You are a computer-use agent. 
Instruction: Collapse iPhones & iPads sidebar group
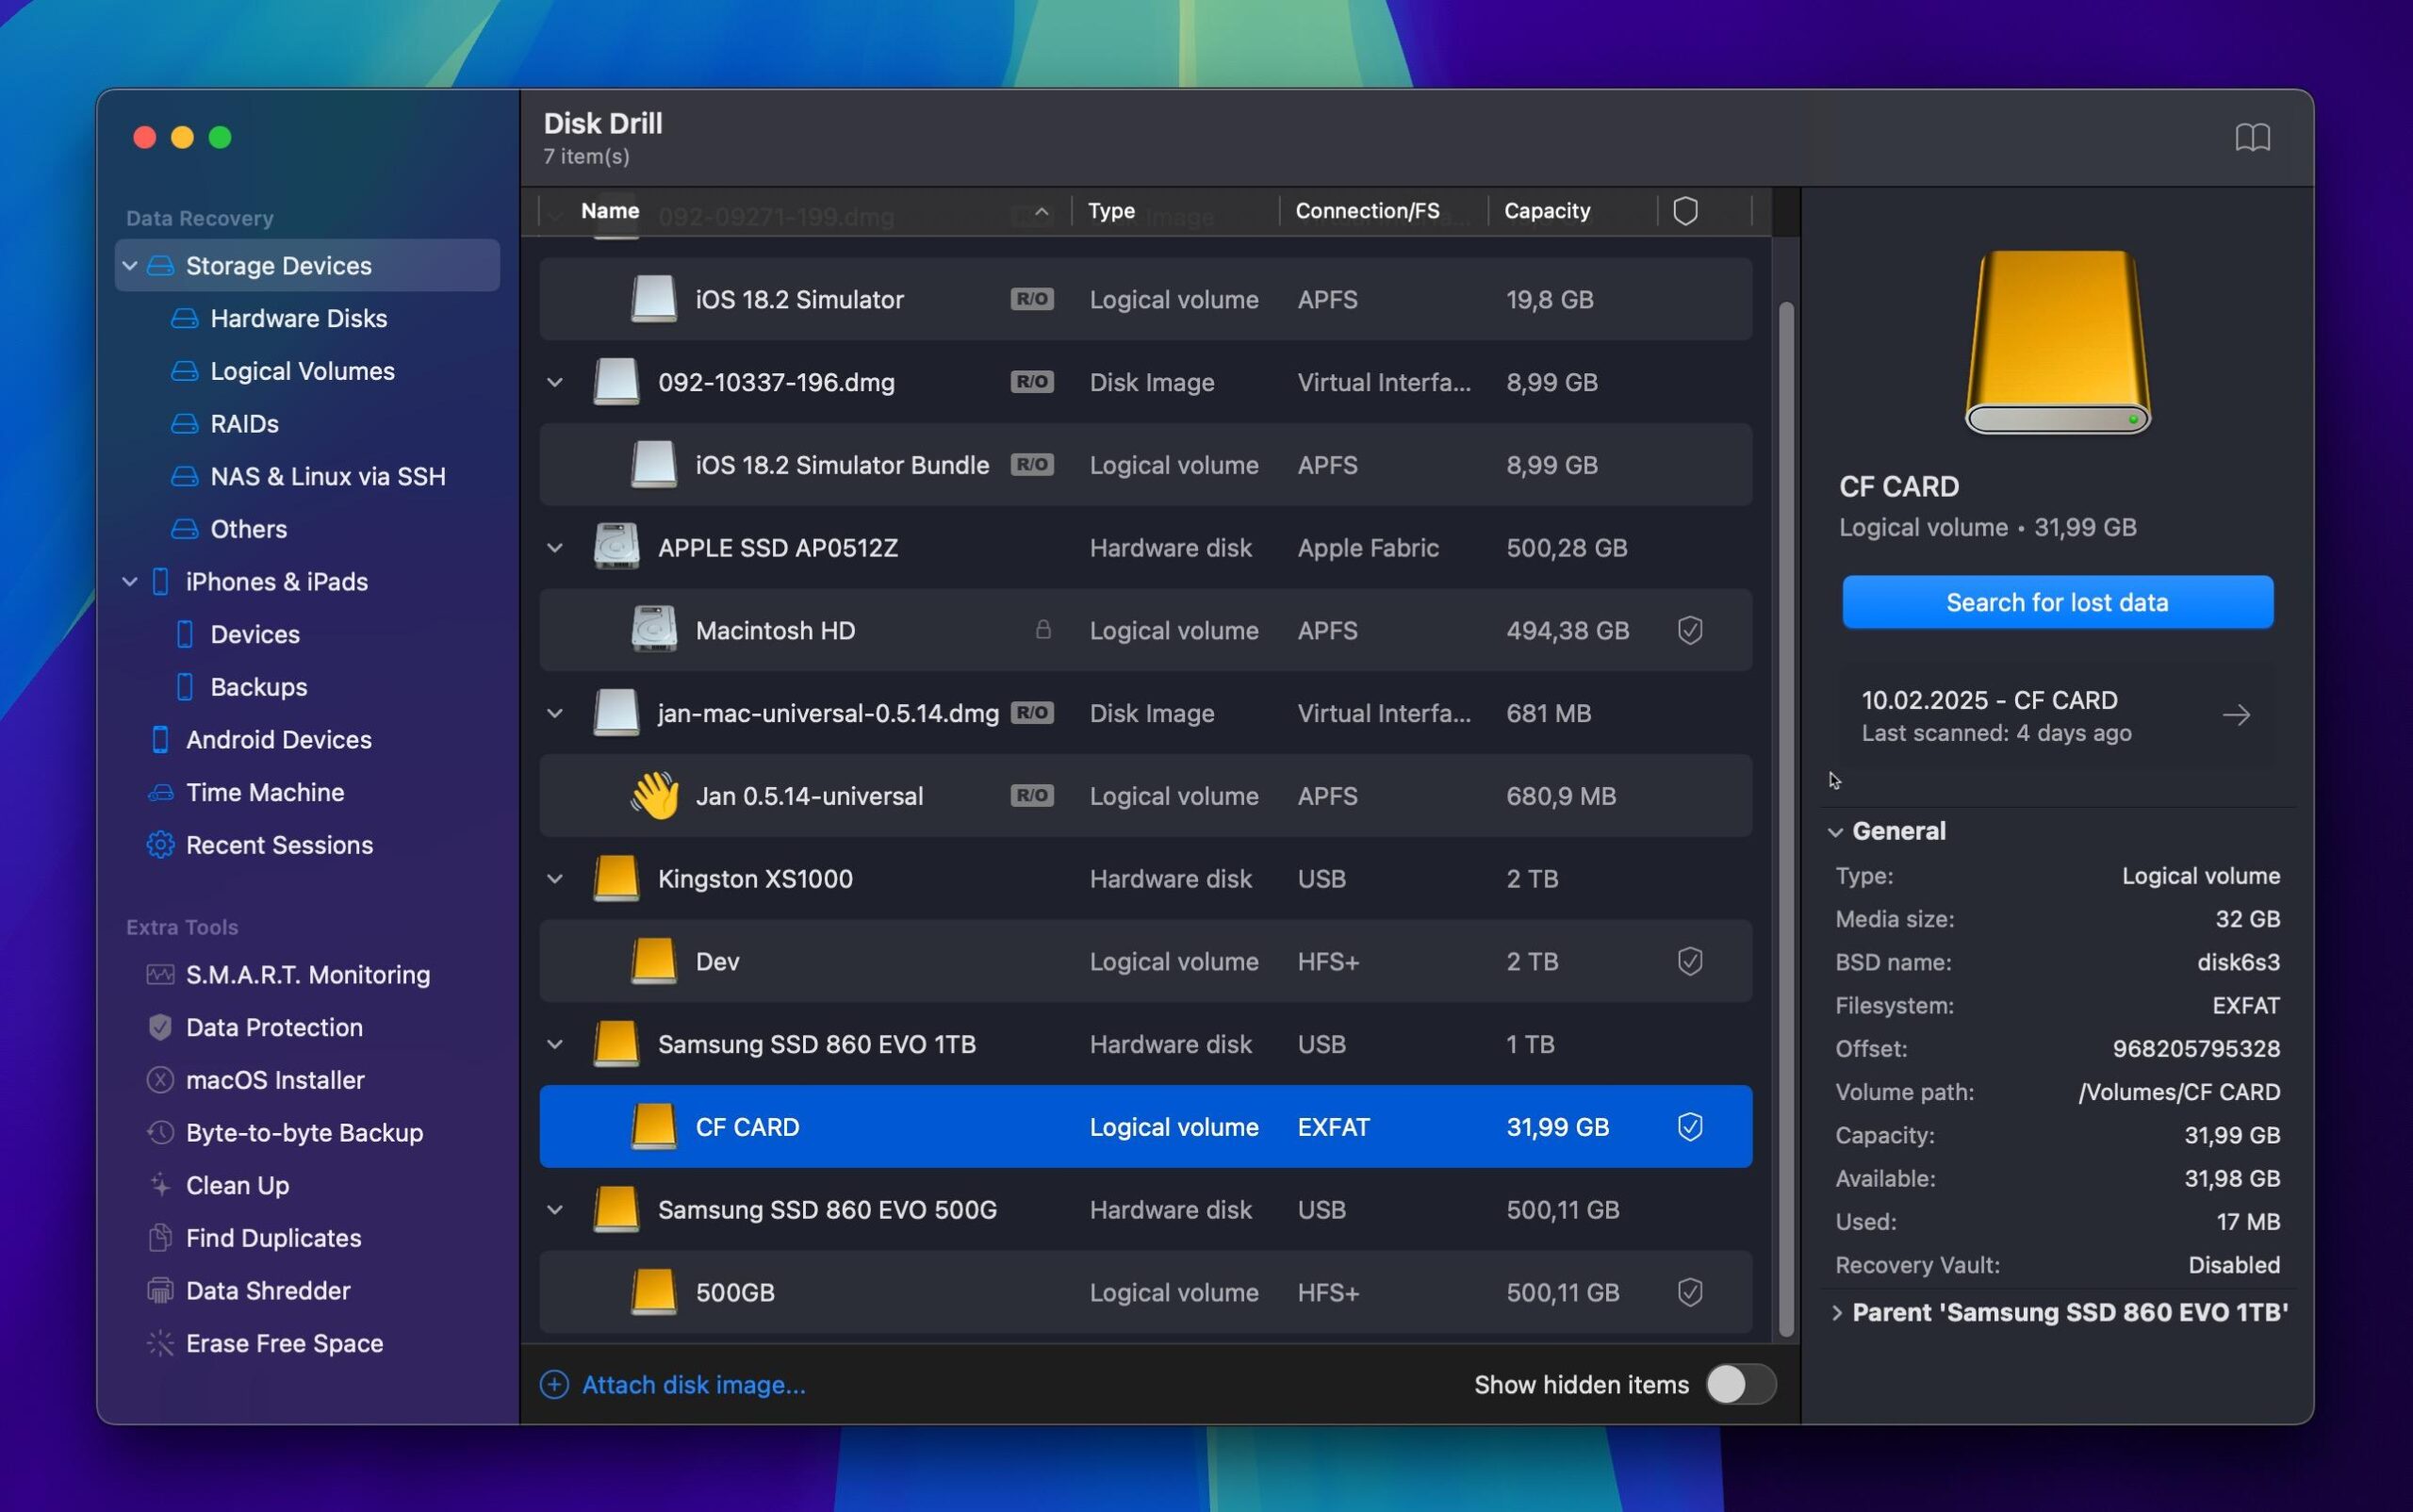[130, 581]
